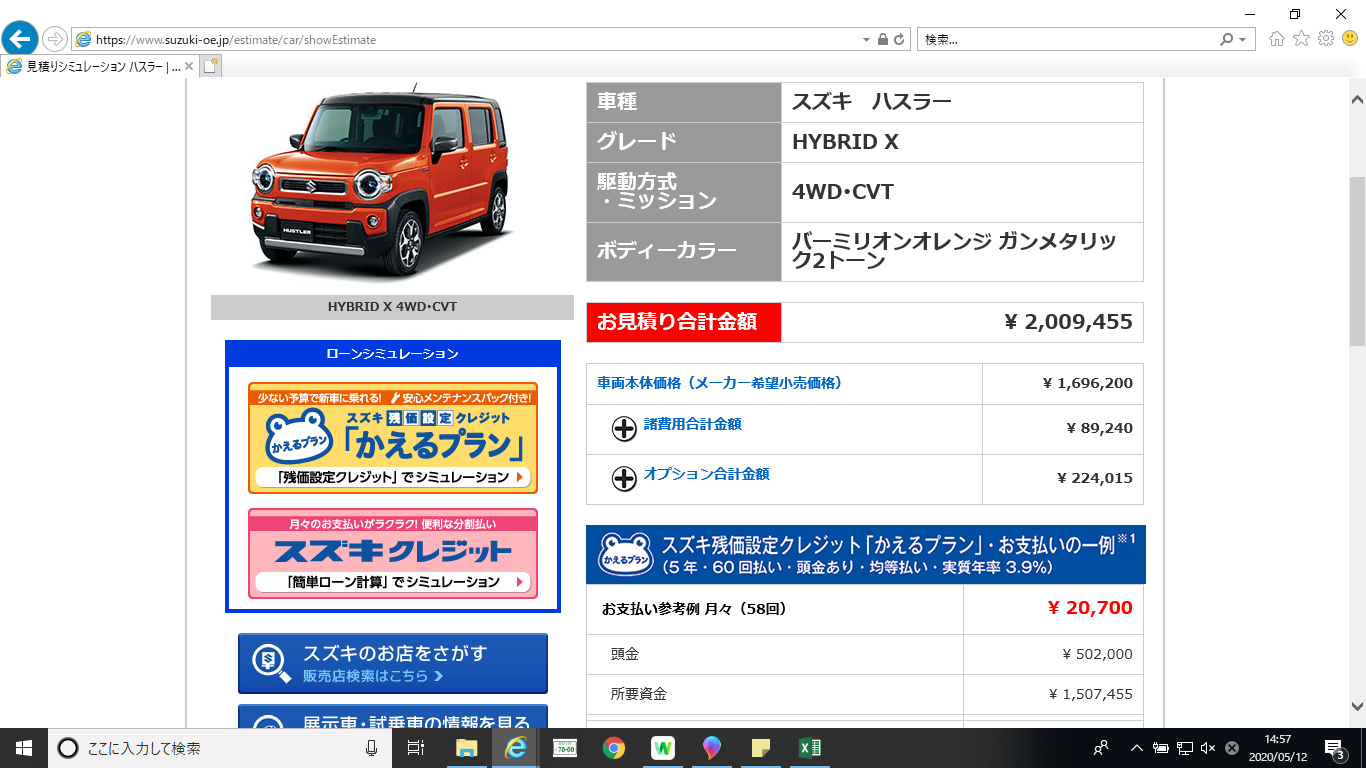The width and height of the screenshot is (1366, 768).
Task: Click the vertical scrollbar thumb
Action: (x=1357, y=260)
